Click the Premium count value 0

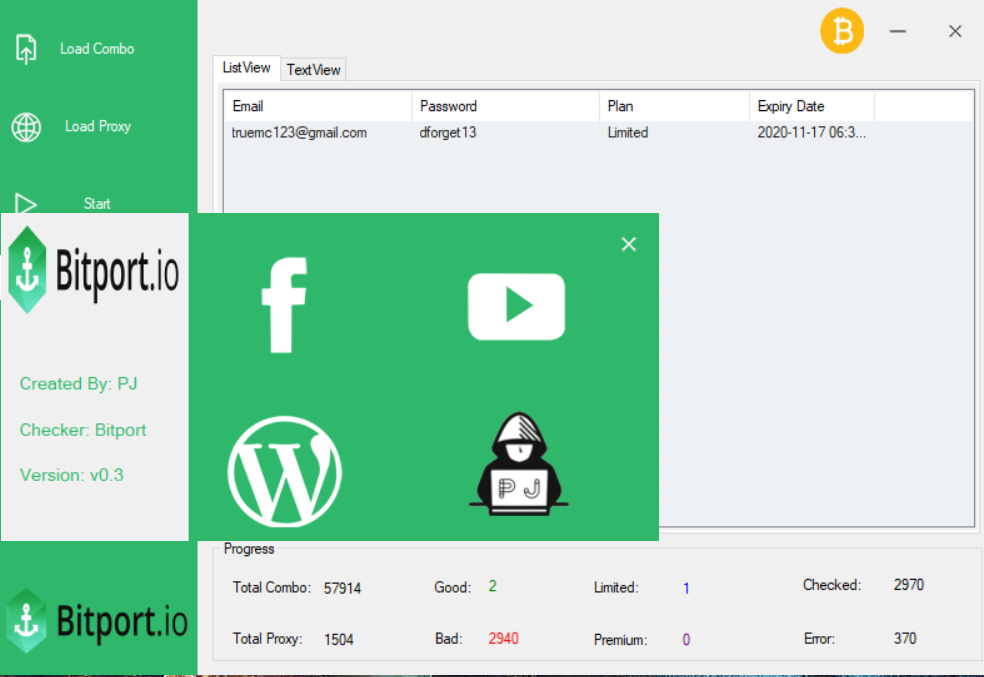tap(686, 640)
